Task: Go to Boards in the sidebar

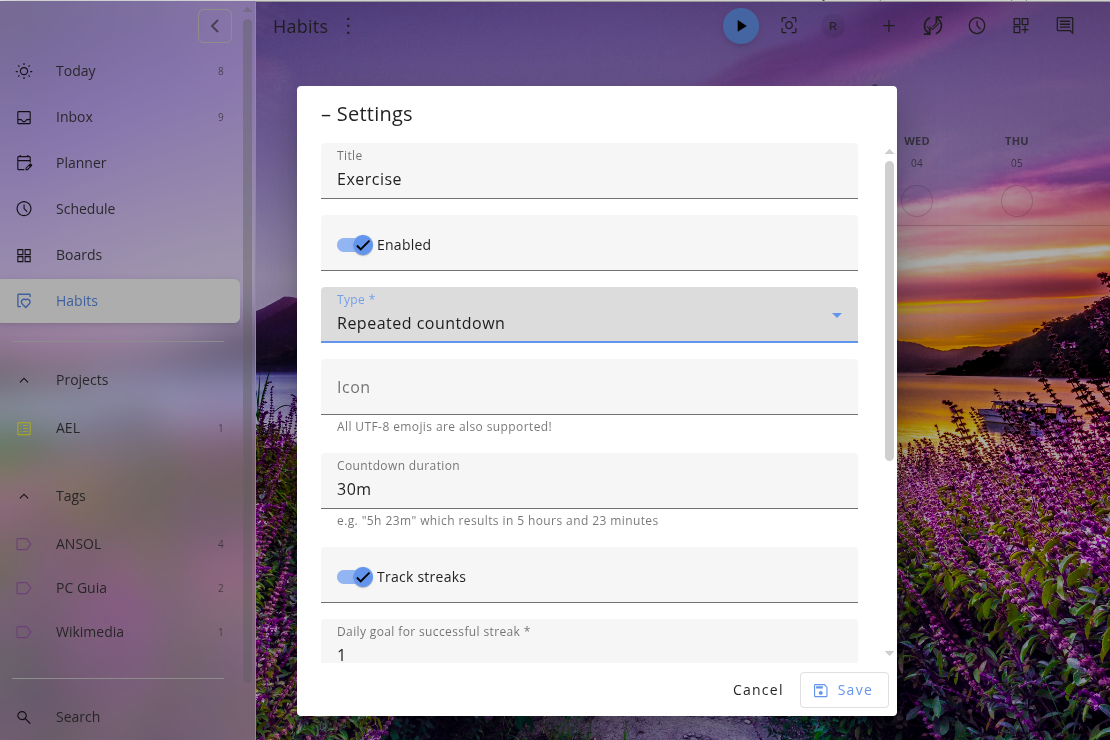Action: coord(78,255)
